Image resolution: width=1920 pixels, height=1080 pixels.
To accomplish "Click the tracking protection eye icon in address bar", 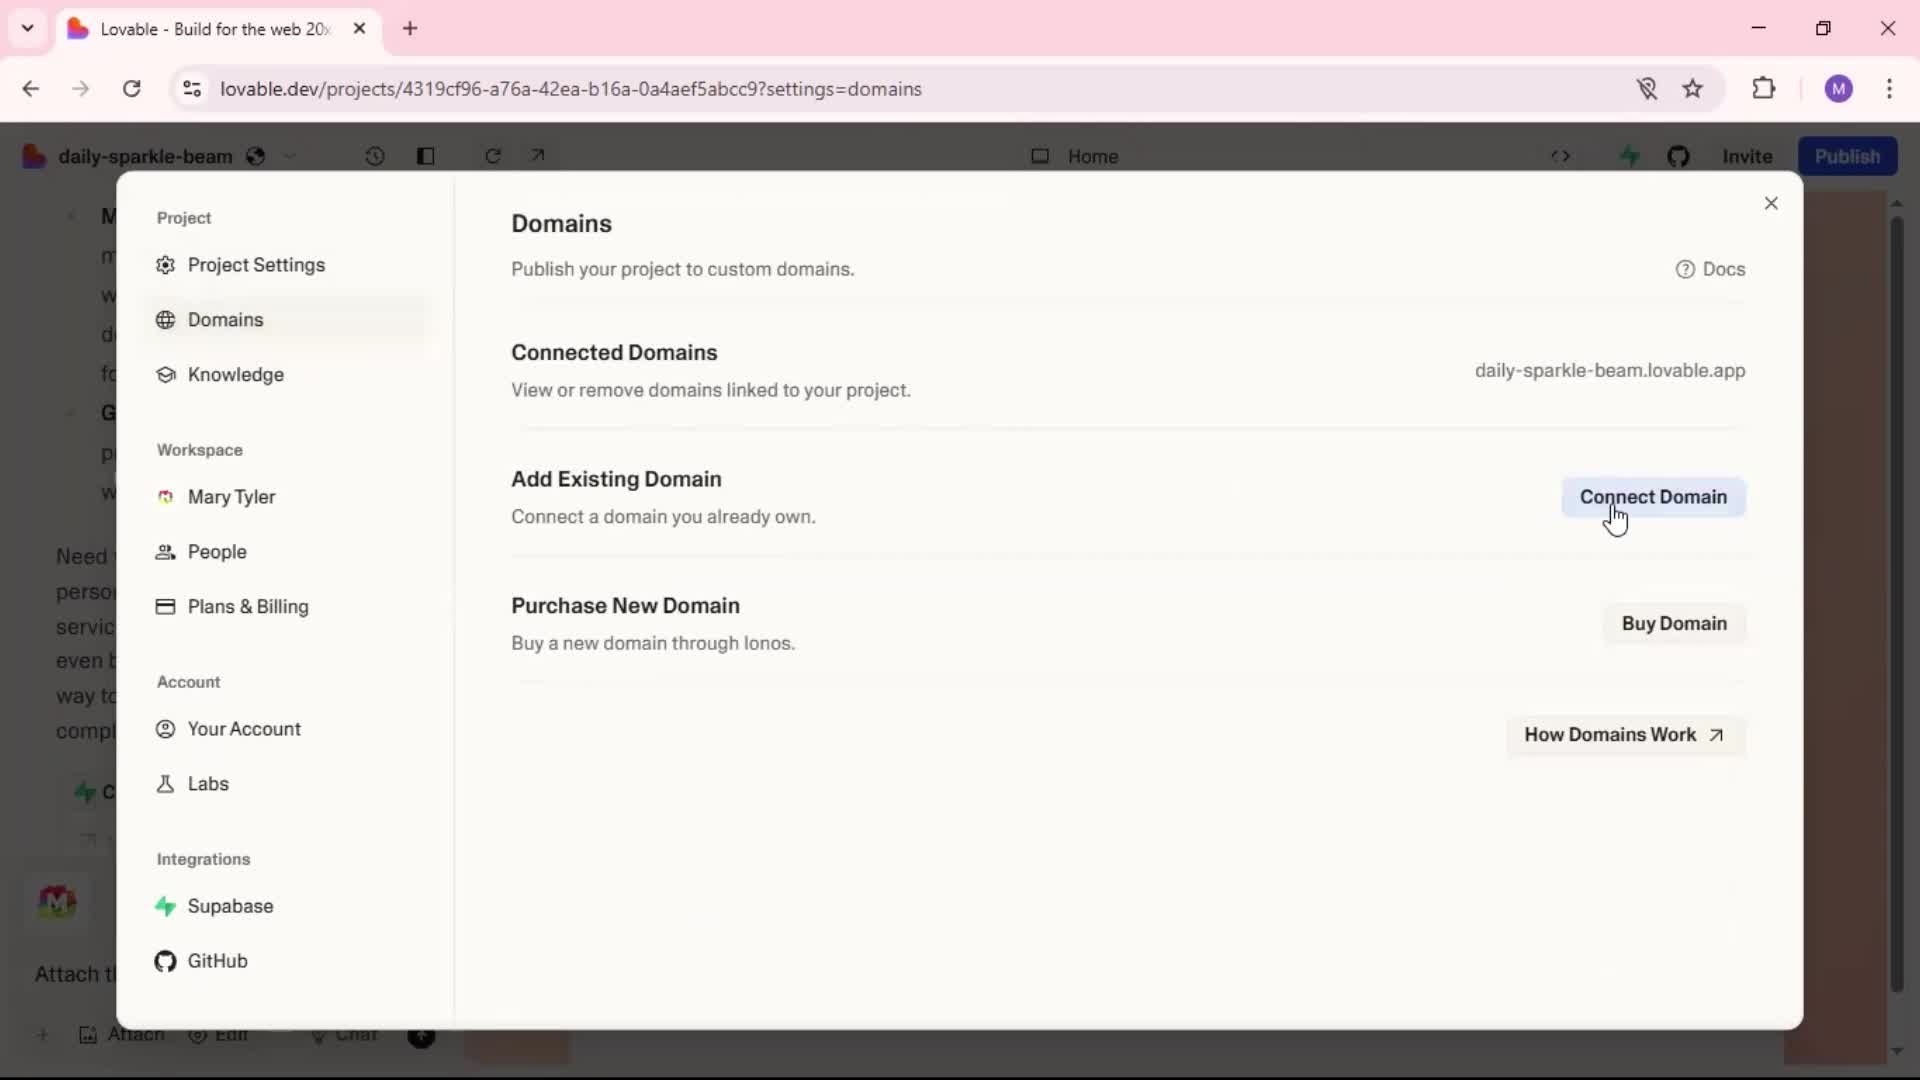I will (1647, 89).
